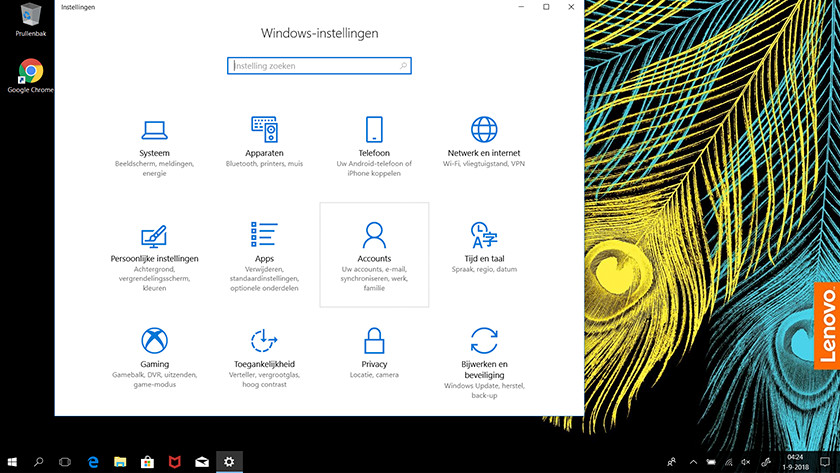The width and height of the screenshot is (840, 473).
Task: Open the Accounts settings tile
Action: coord(374,254)
